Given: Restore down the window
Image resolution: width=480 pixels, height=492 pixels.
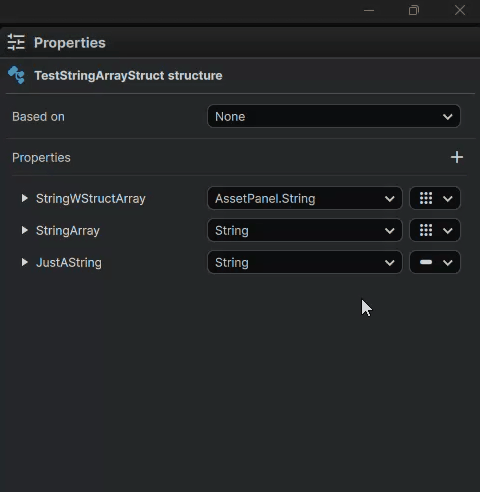Looking at the screenshot, I should click(x=414, y=10).
